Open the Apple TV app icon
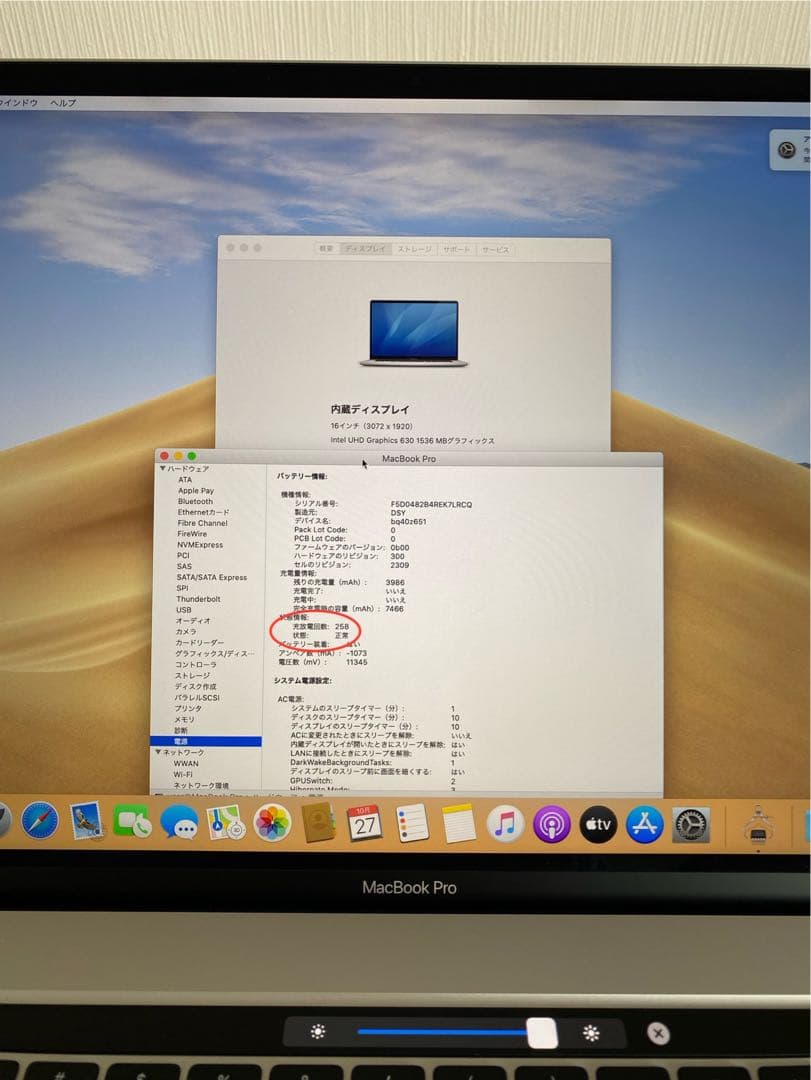This screenshot has height=1080, width=811. tap(598, 822)
